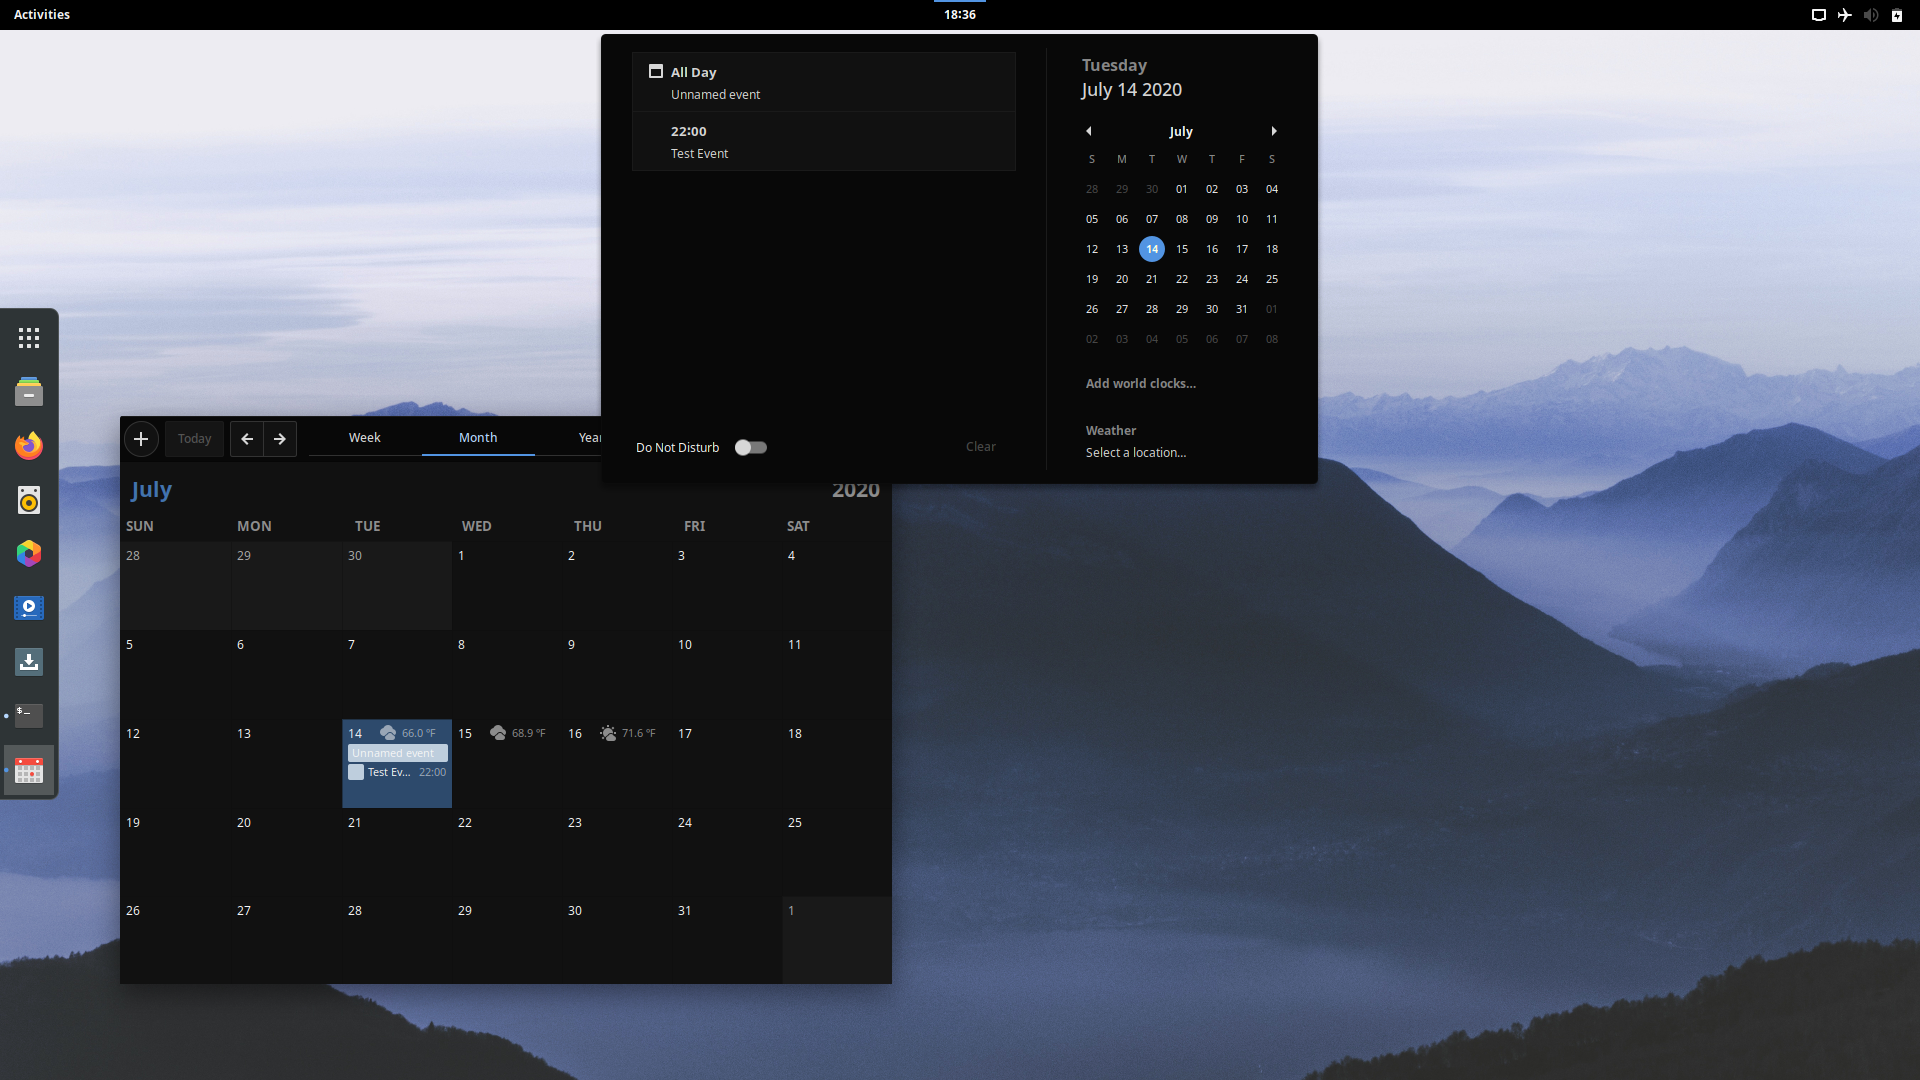Click the battery icon in top bar
The width and height of the screenshot is (1920, 1080).
click(1897, 15)
